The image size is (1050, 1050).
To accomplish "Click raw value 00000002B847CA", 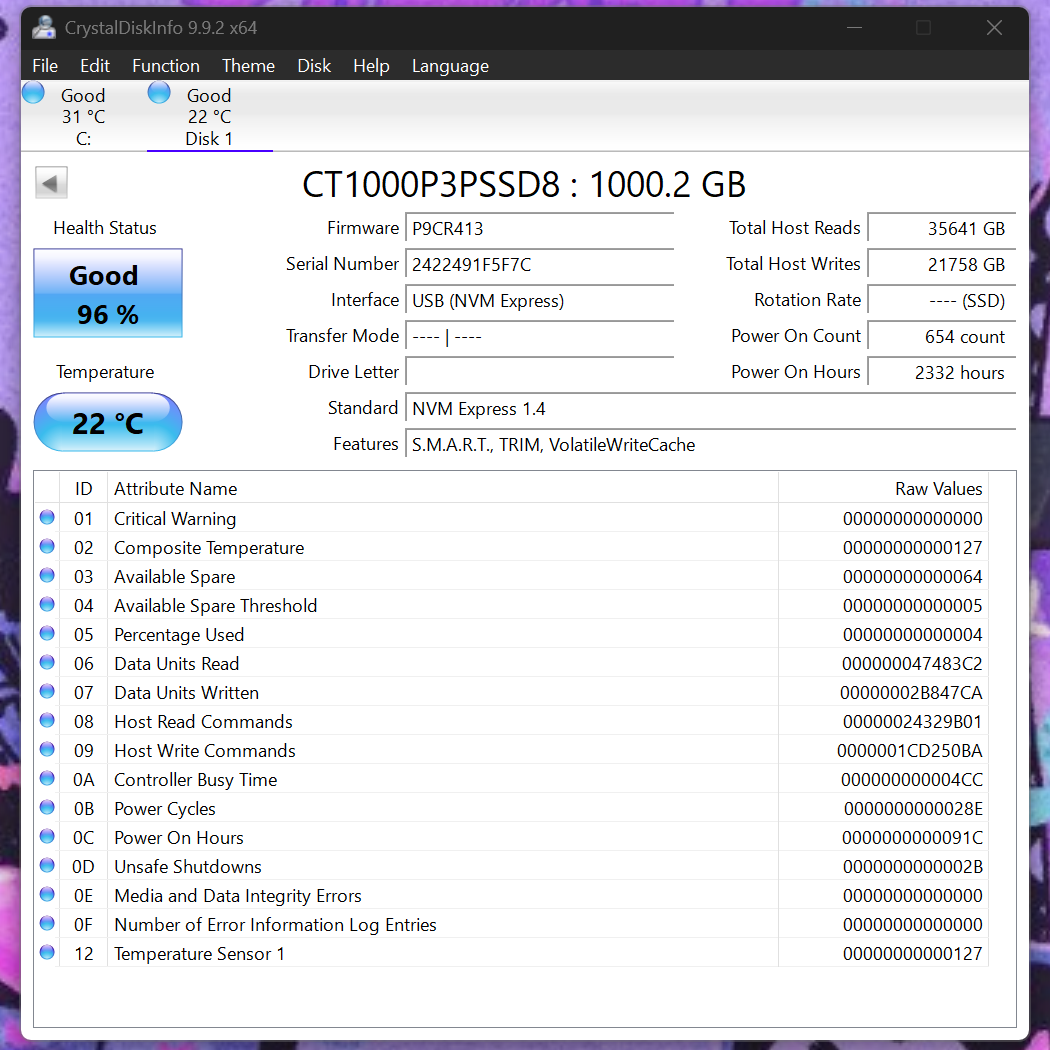I will click(x=911, y=692).
